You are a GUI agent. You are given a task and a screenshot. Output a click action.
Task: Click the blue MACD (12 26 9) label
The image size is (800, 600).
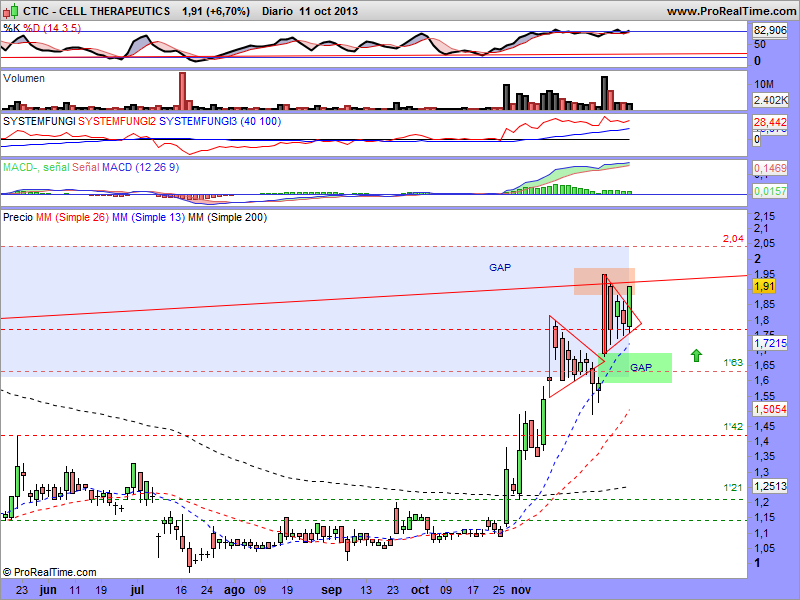point(140,167)
